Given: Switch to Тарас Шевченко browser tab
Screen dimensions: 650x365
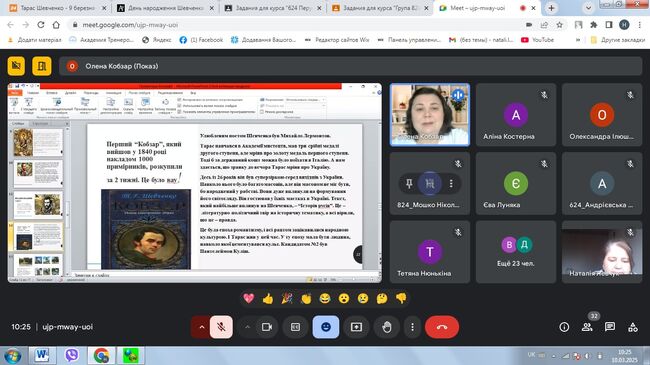Looking at the screenshot, I should 57,8.
